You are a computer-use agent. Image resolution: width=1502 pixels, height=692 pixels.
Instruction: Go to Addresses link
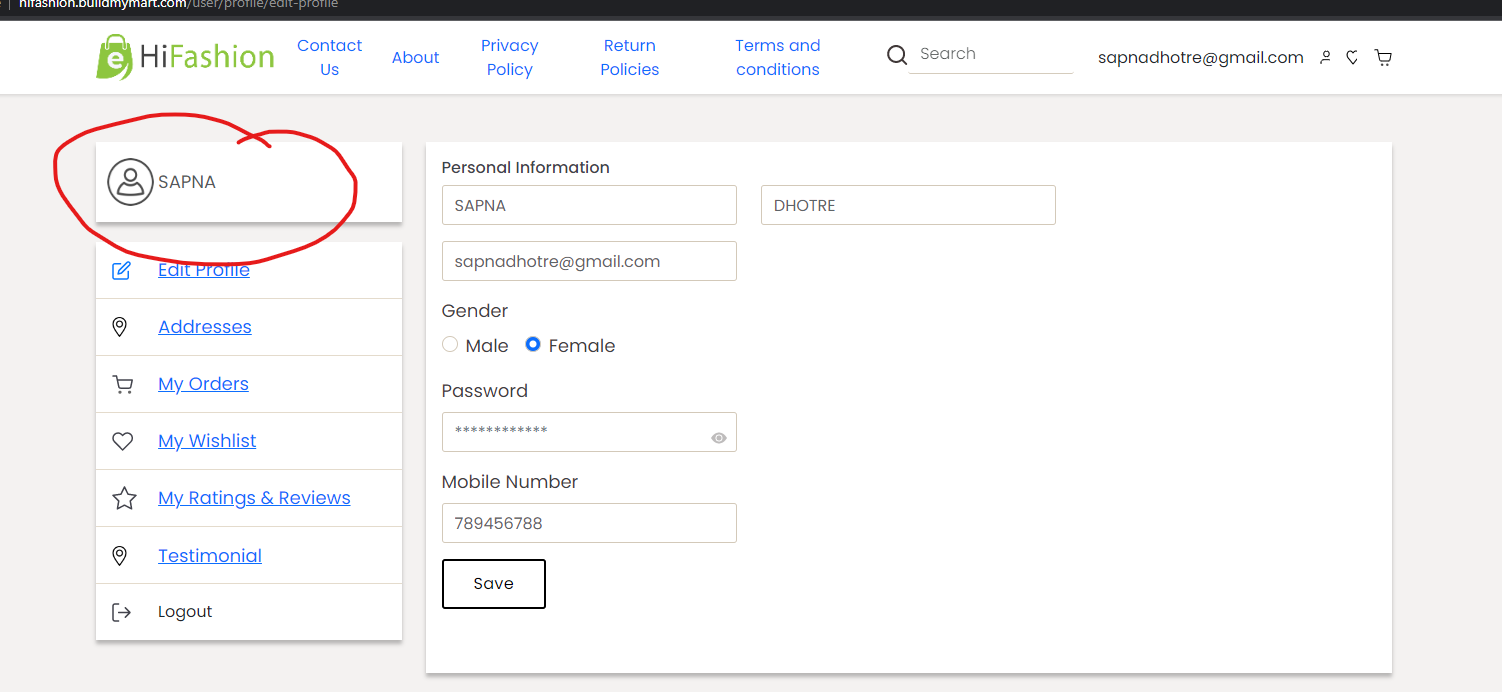pyautogui.click(x=205, y=327)
